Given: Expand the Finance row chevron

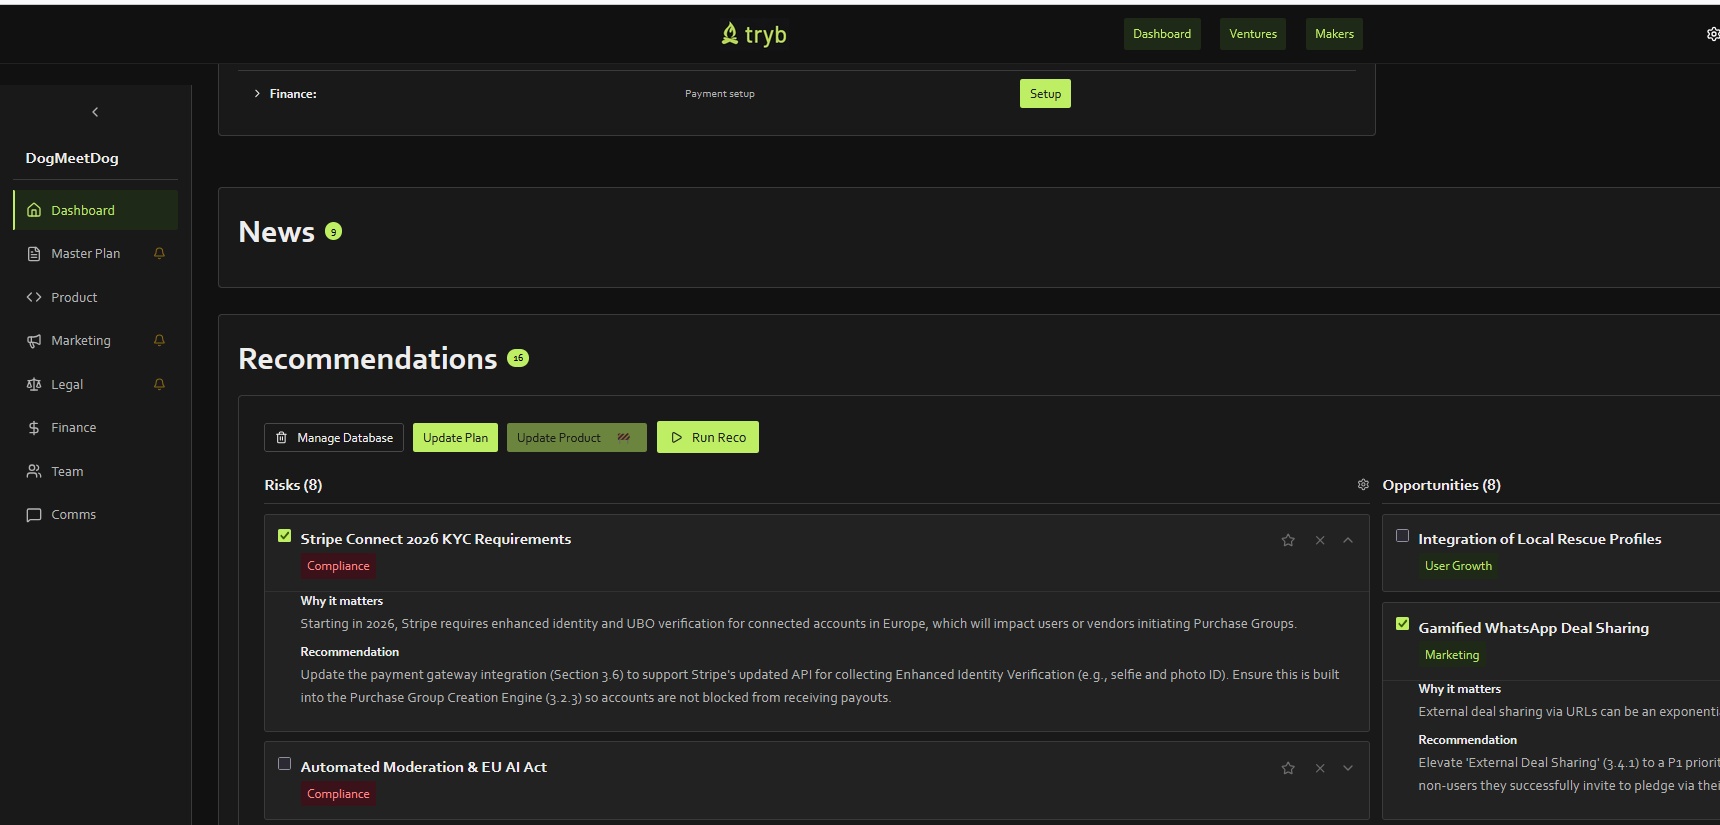Looking at the screenshot, I should [257, 93].
